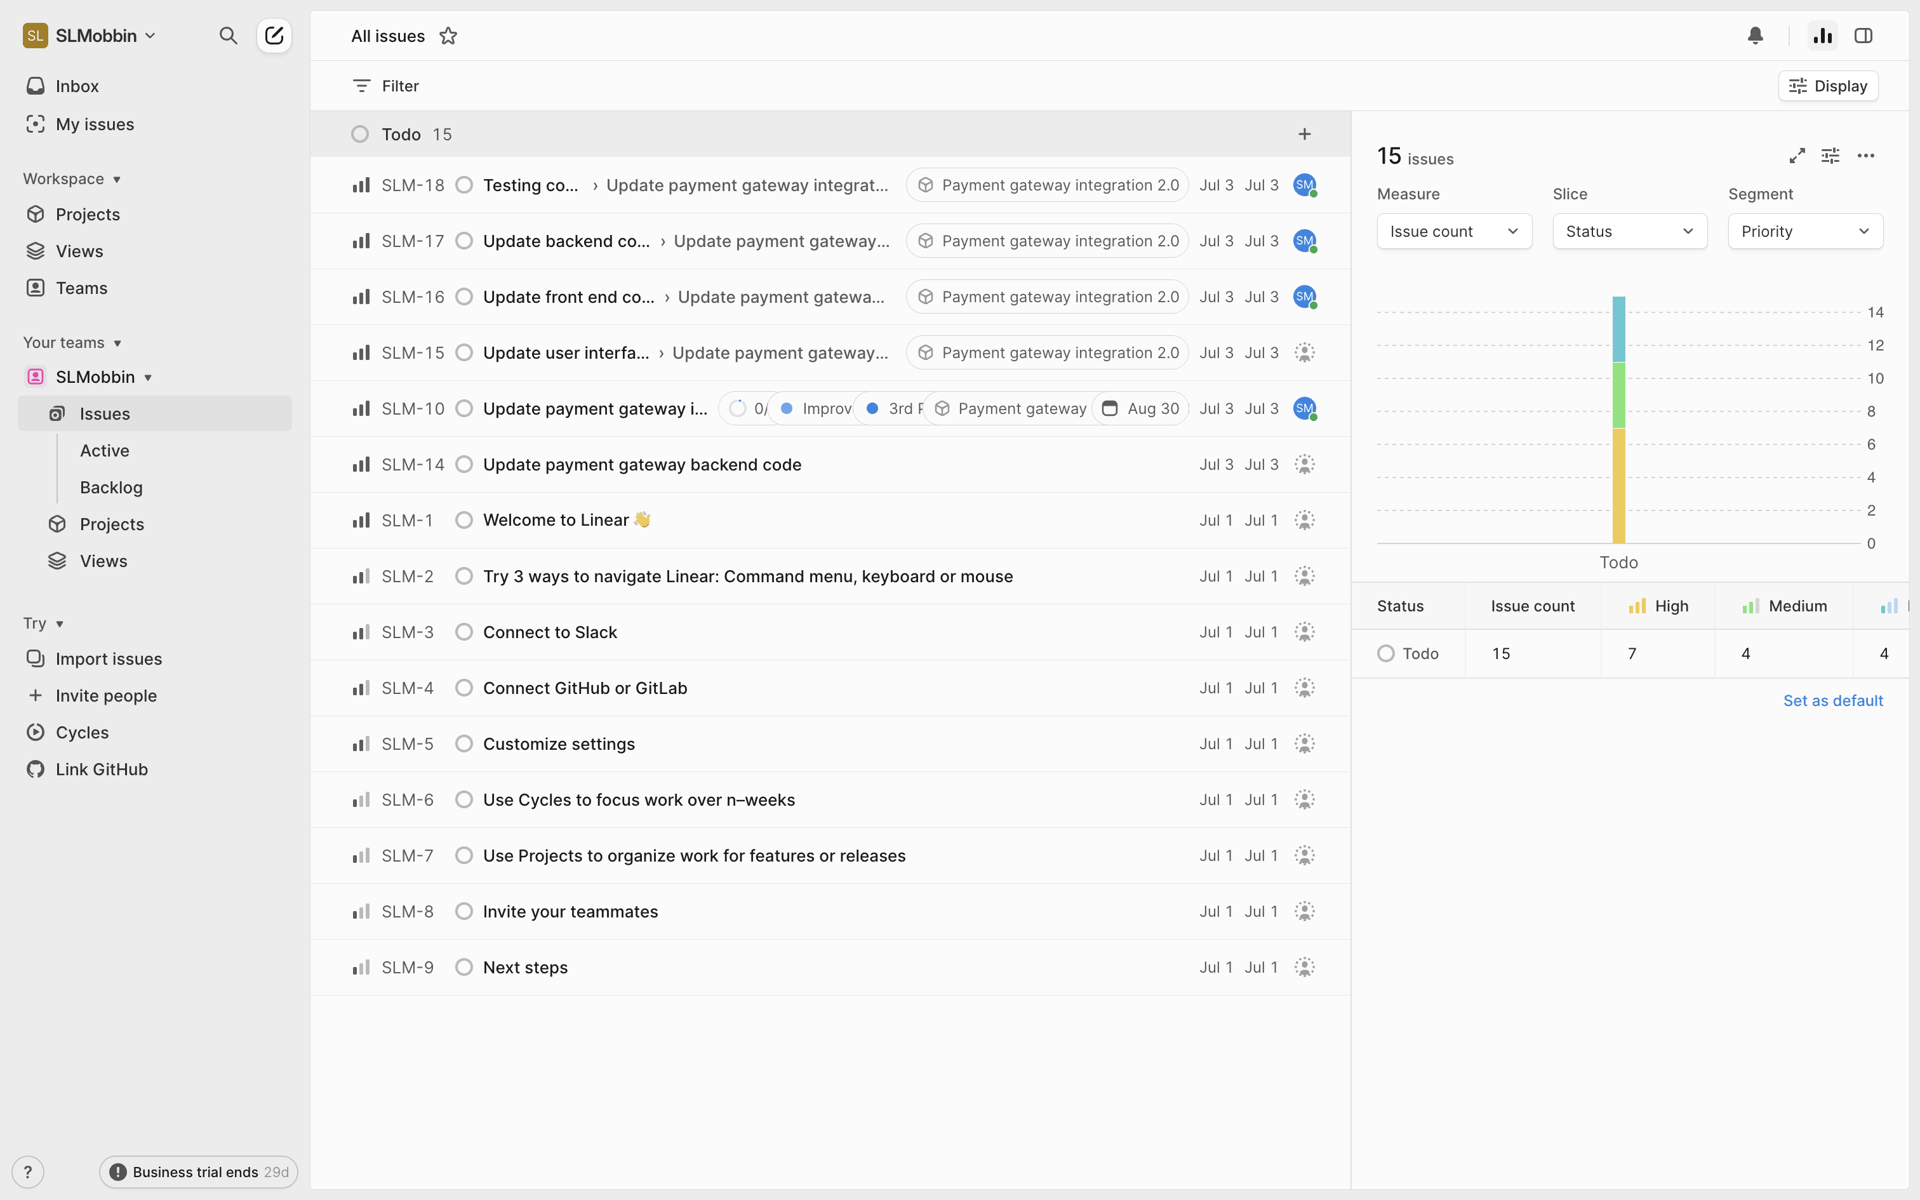The width and height of the screenshot is (1920, 1200).
Task: Toggle the insights bar chart icon
Action: [1823, 36]
